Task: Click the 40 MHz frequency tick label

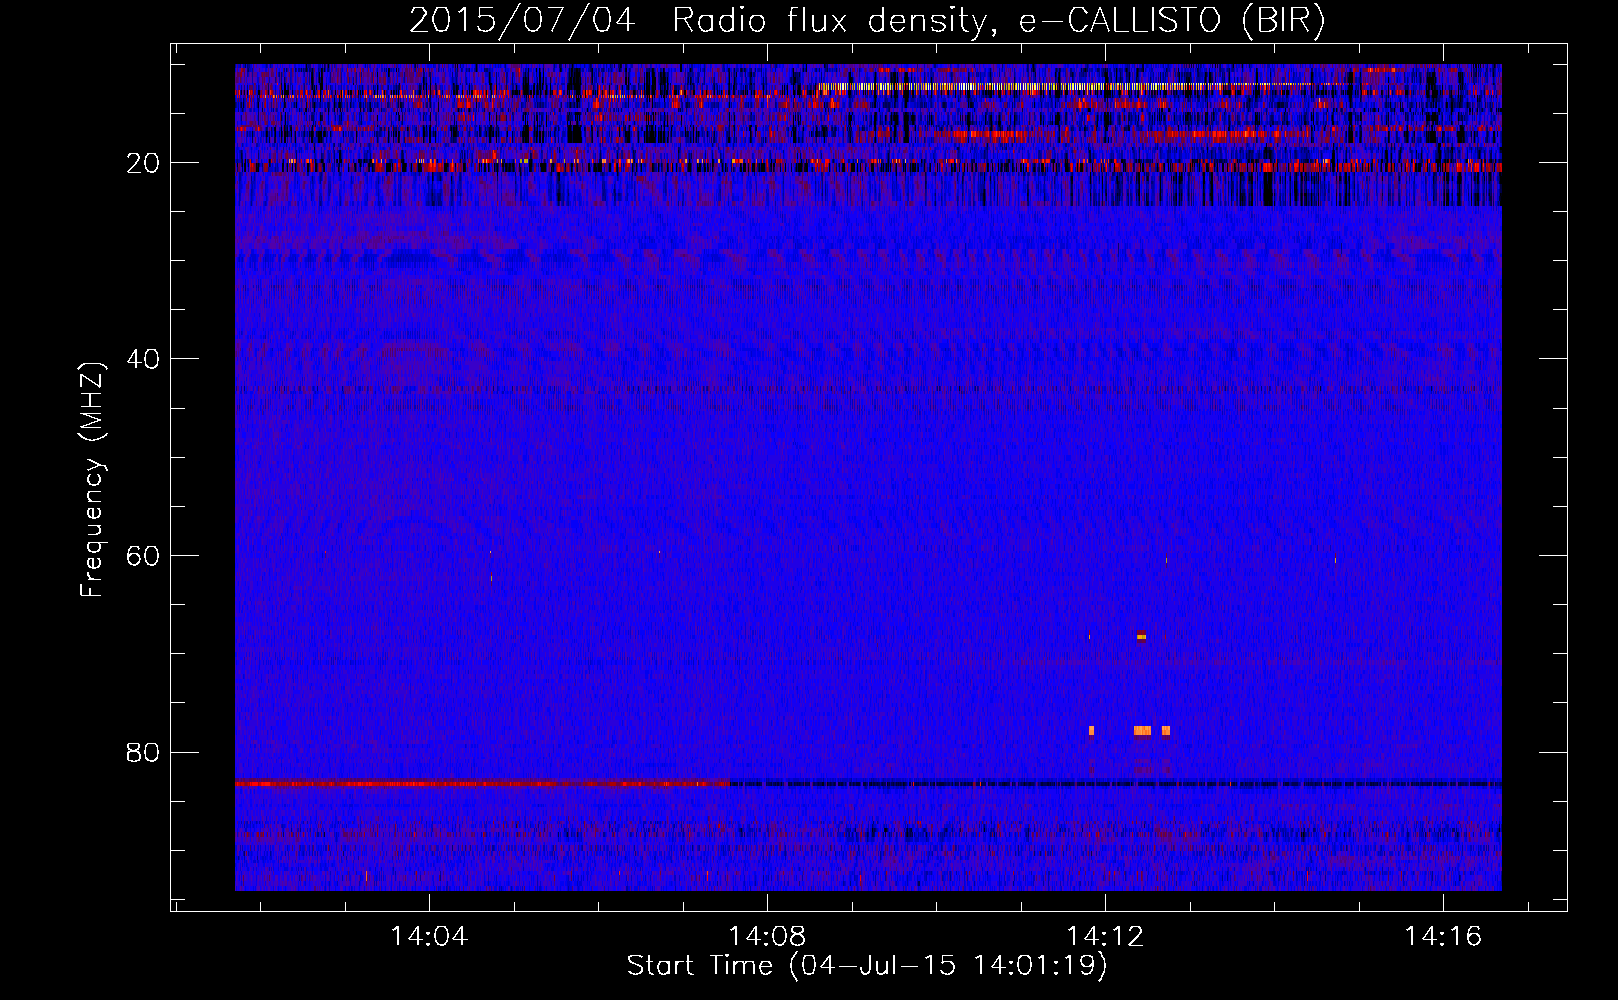Action: pos(144,359)
